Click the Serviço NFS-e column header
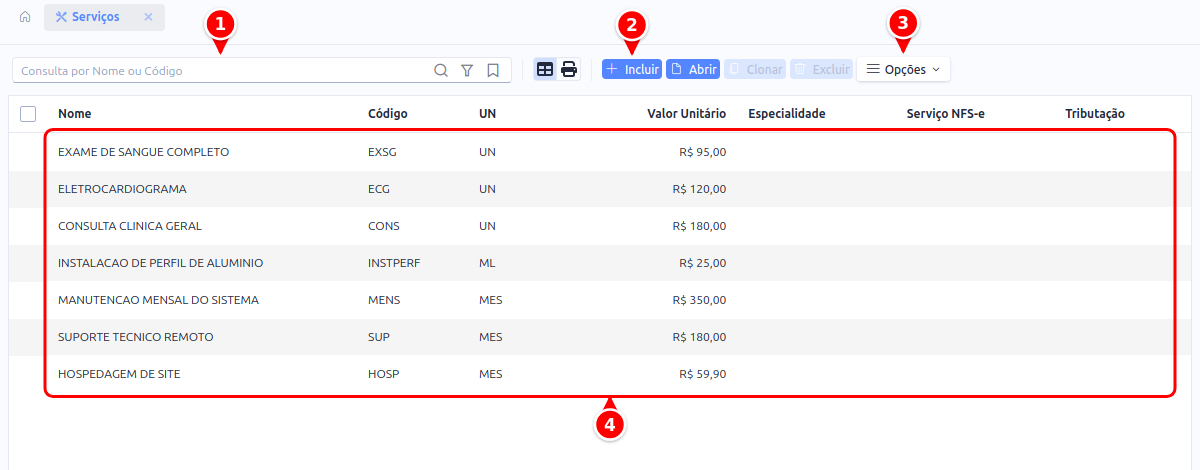This screenshot has height=470, width=1200. click(x=946, y=114)
